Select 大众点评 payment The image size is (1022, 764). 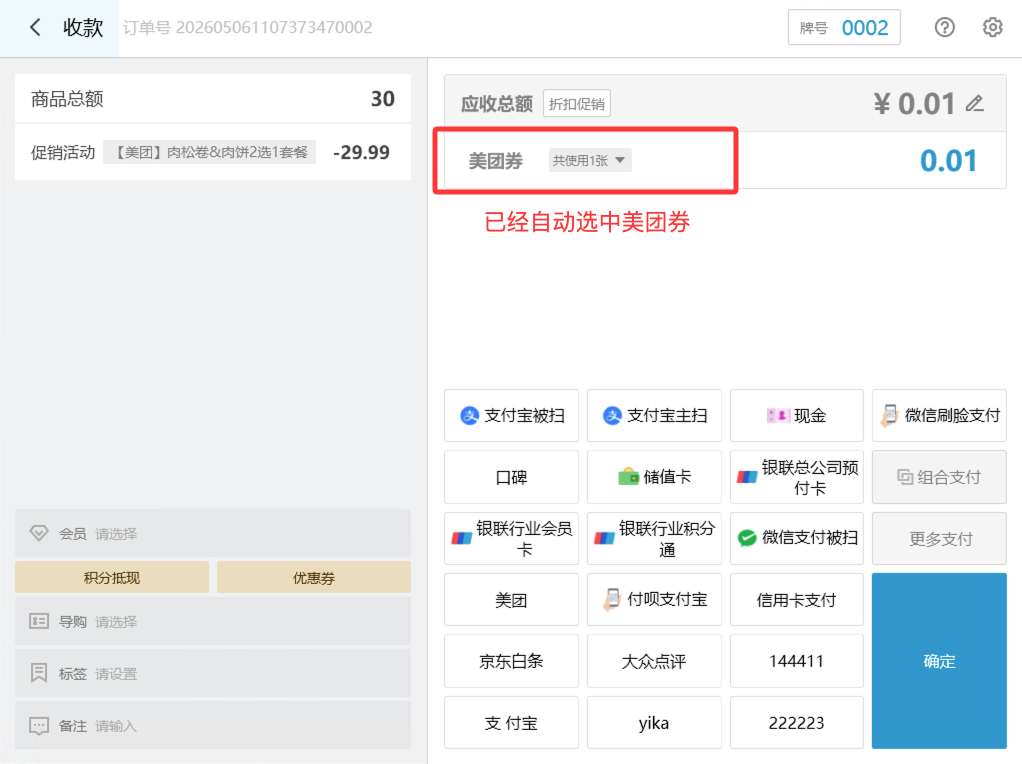click(654, 661)
